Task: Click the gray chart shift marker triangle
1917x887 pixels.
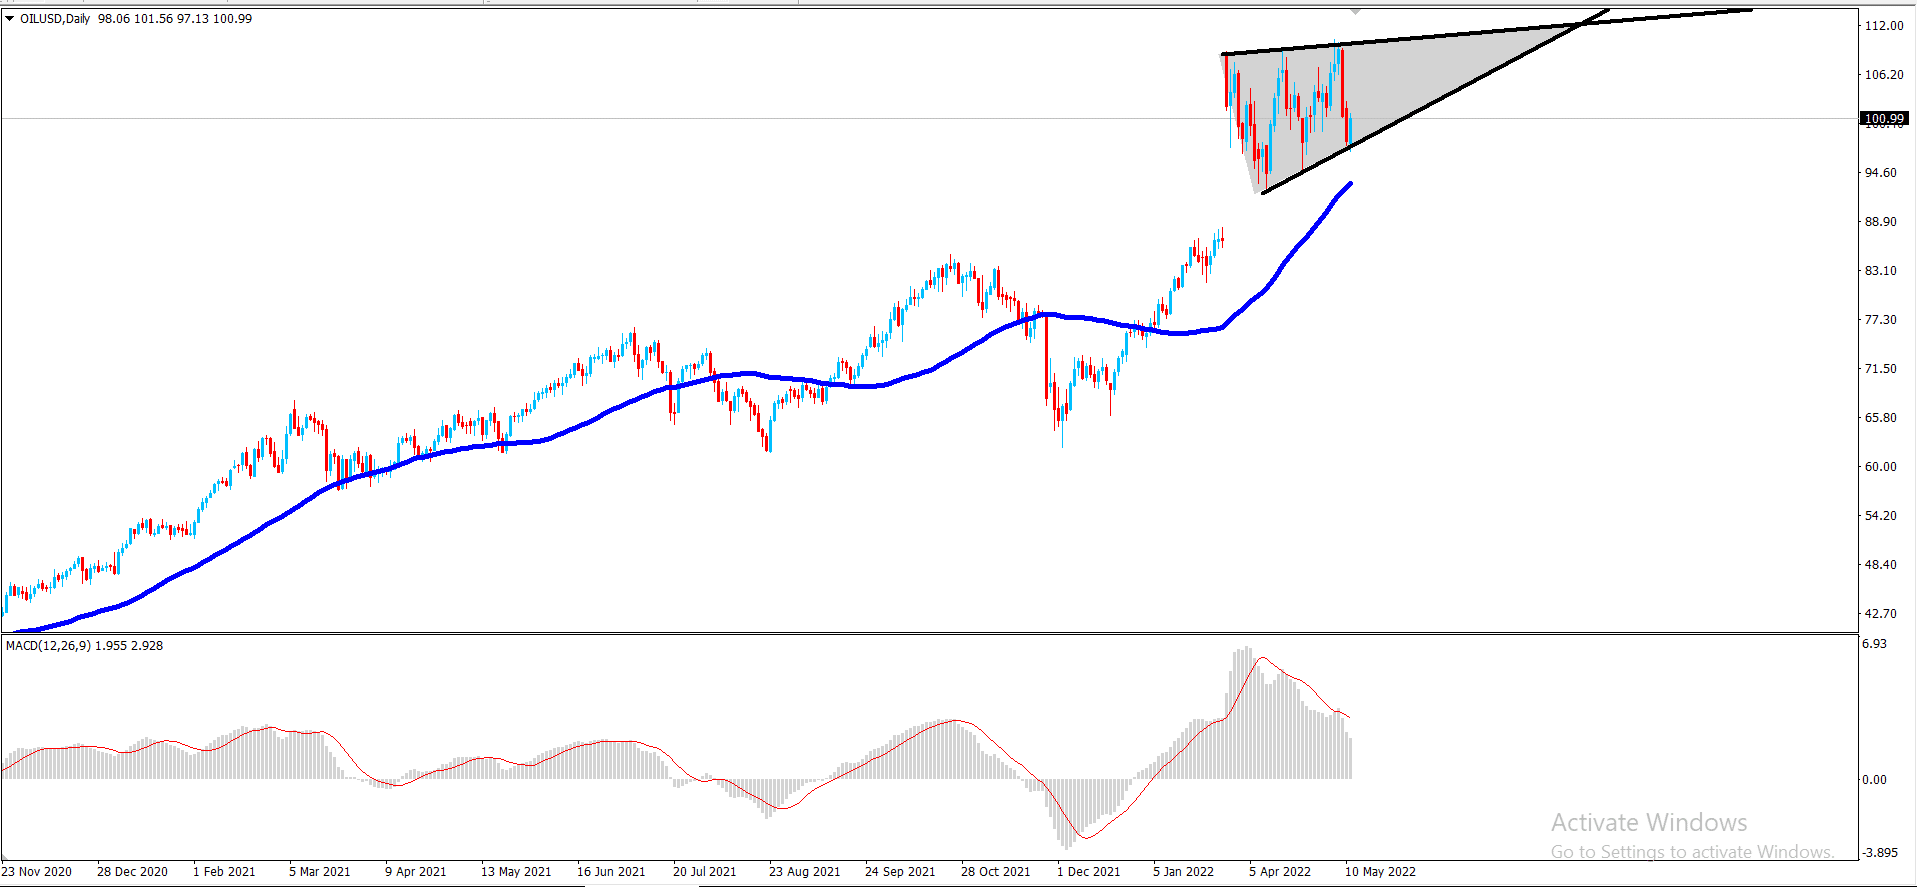Action: pos(1355,11)
